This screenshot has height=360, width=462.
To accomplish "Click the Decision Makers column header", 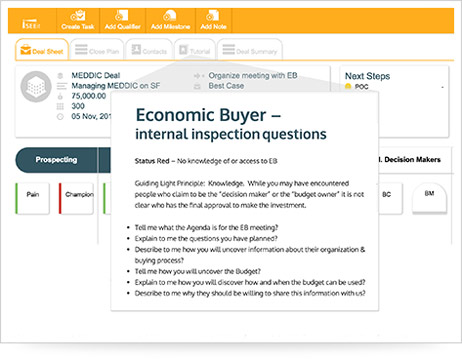I will (x=412, y=160).
